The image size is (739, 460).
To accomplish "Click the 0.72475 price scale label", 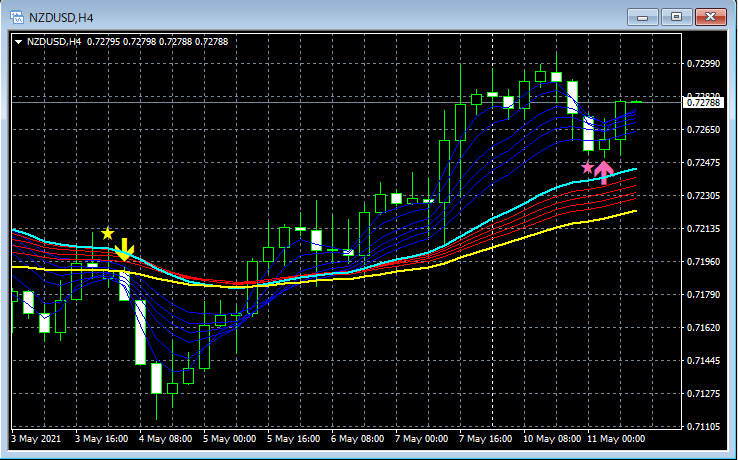I will click(704, 163).
